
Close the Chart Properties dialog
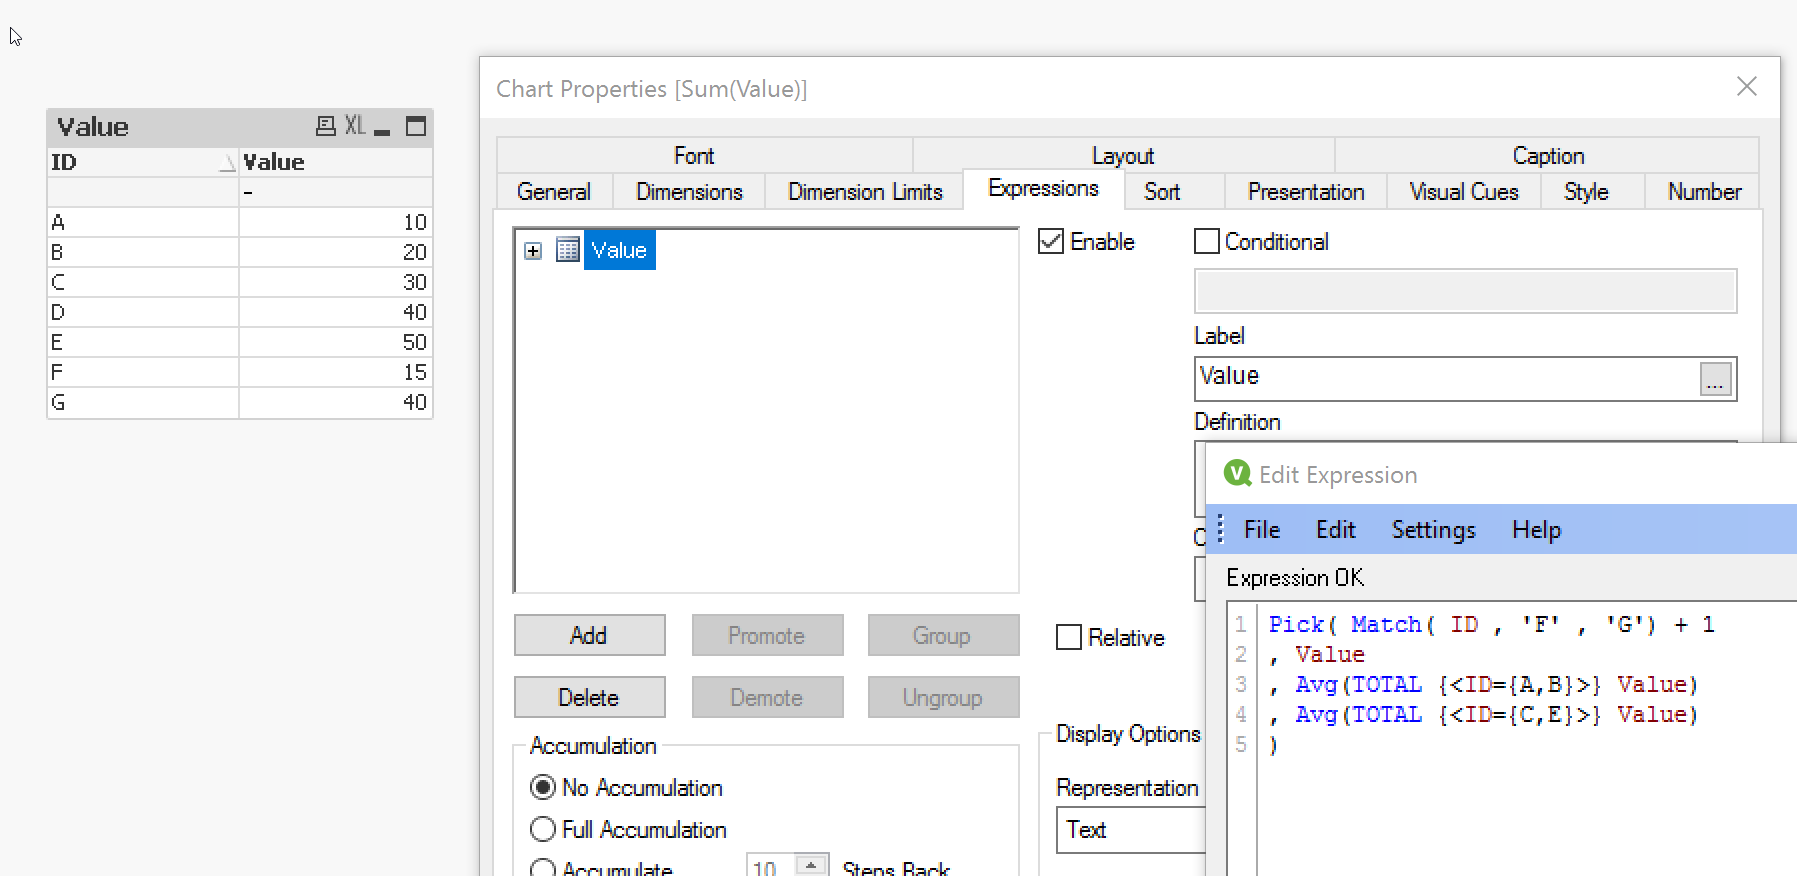(x=1747, y=87)
